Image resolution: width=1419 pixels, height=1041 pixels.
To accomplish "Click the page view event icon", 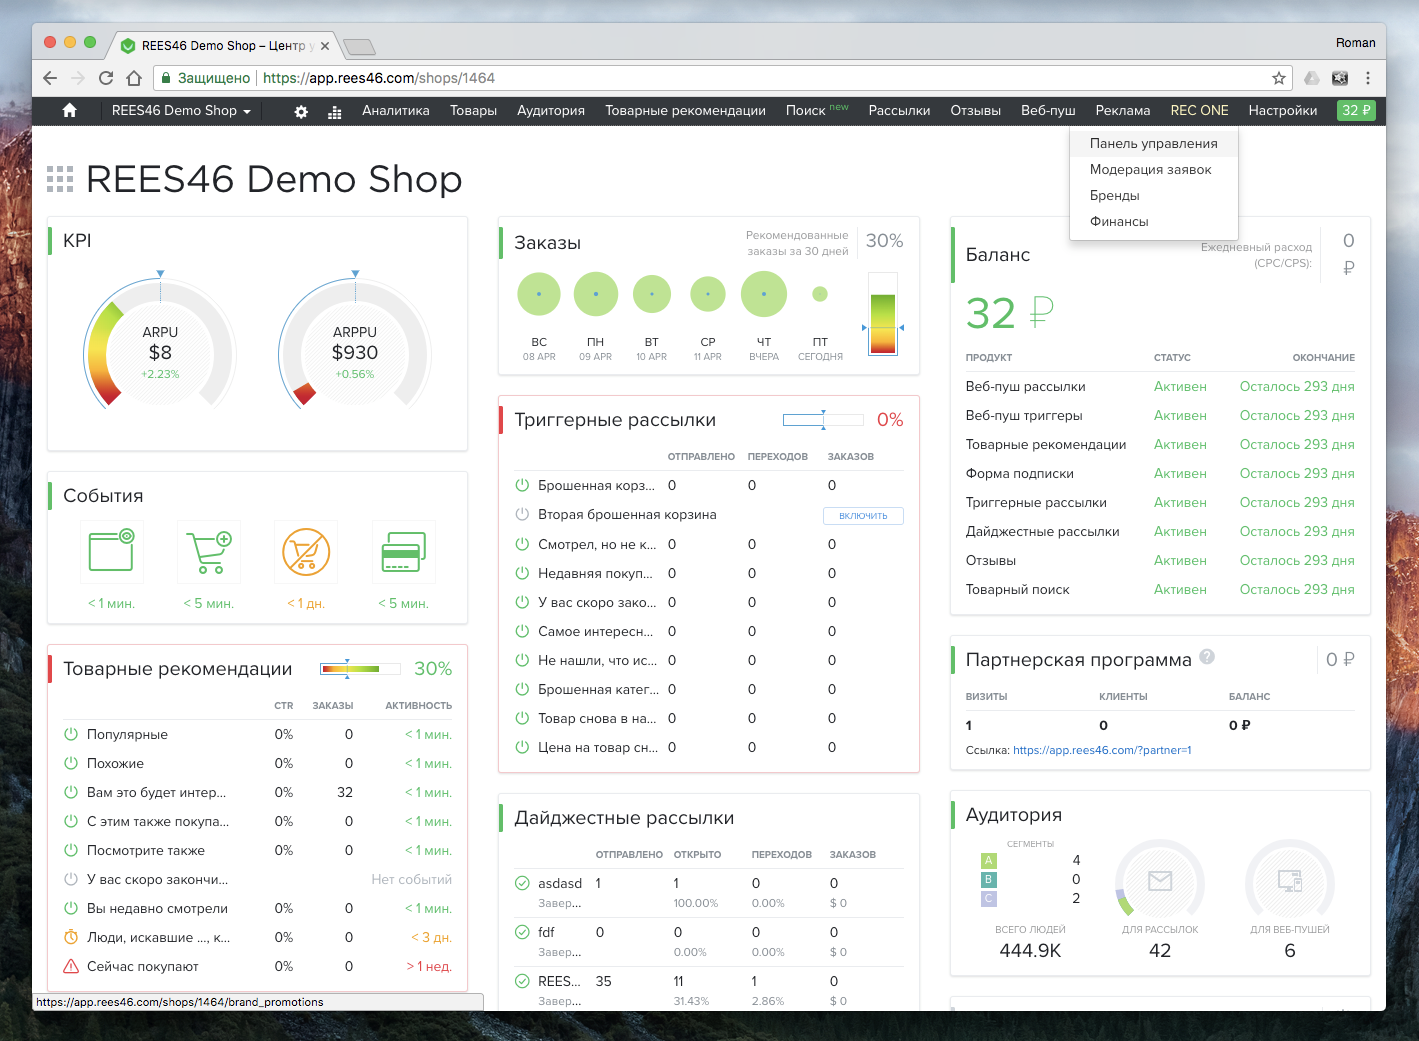I will [x=111, y=551].
